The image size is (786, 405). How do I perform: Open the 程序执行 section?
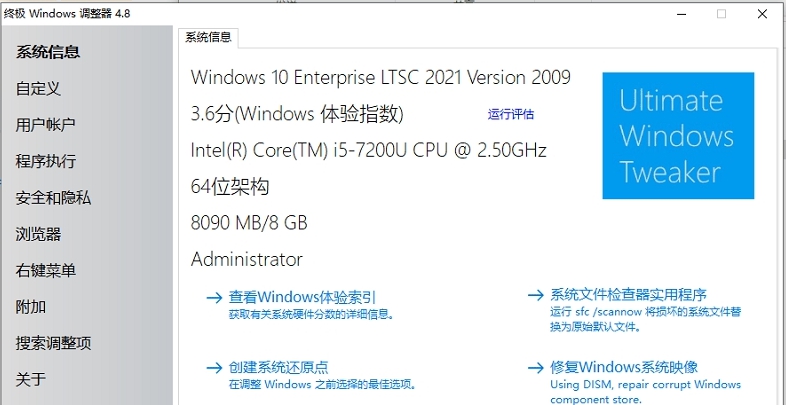pos(46,161)
